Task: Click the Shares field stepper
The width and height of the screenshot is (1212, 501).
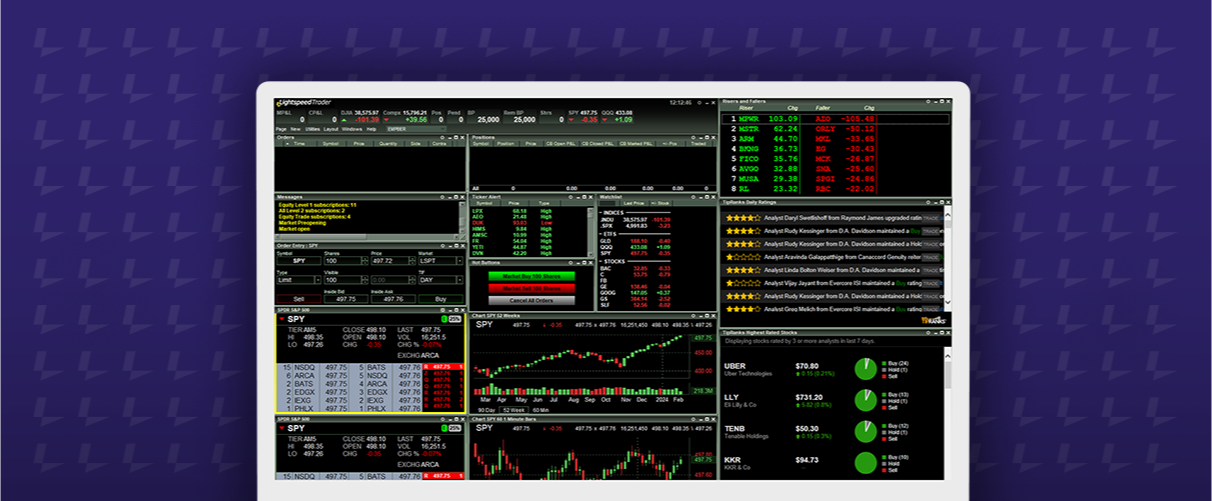Action: coord(365,260)
